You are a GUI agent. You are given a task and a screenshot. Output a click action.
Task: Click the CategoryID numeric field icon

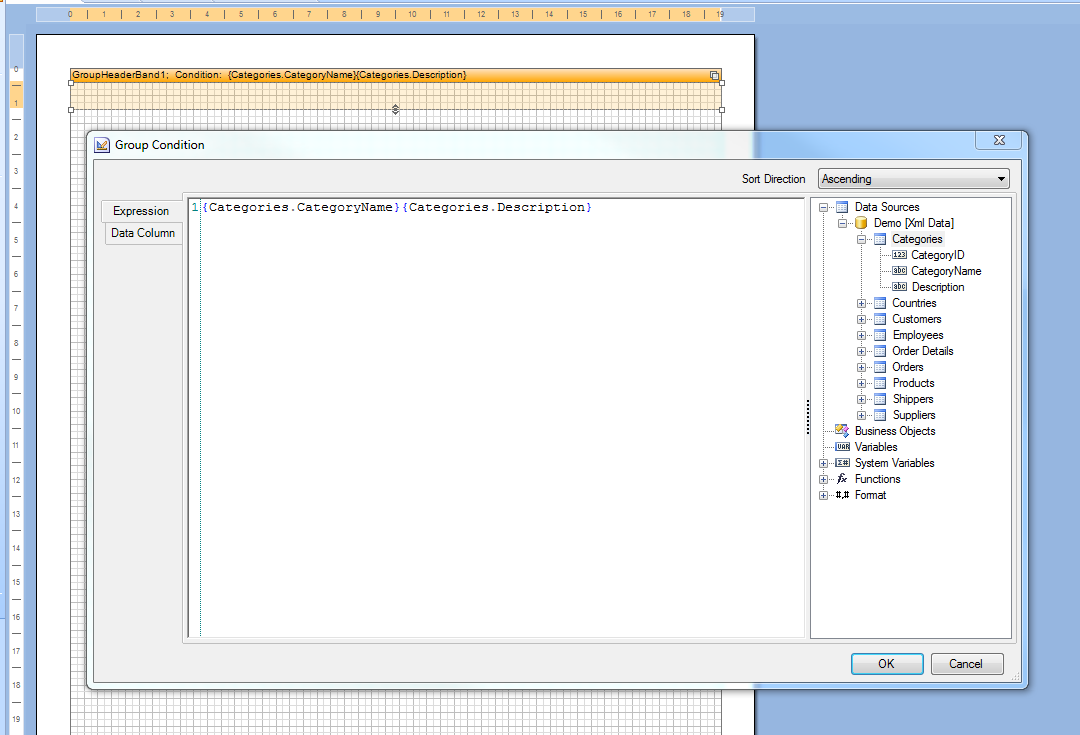pos(900,255)
